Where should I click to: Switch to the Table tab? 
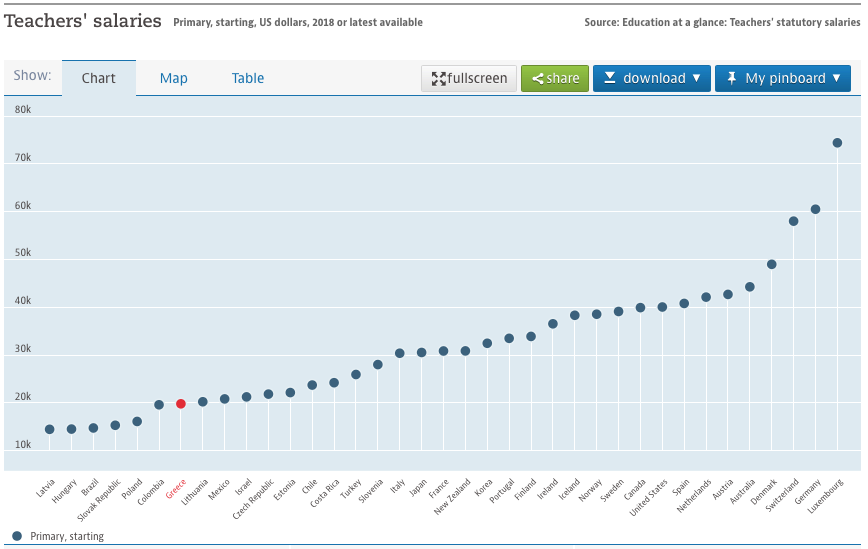[x=248, y=78]
